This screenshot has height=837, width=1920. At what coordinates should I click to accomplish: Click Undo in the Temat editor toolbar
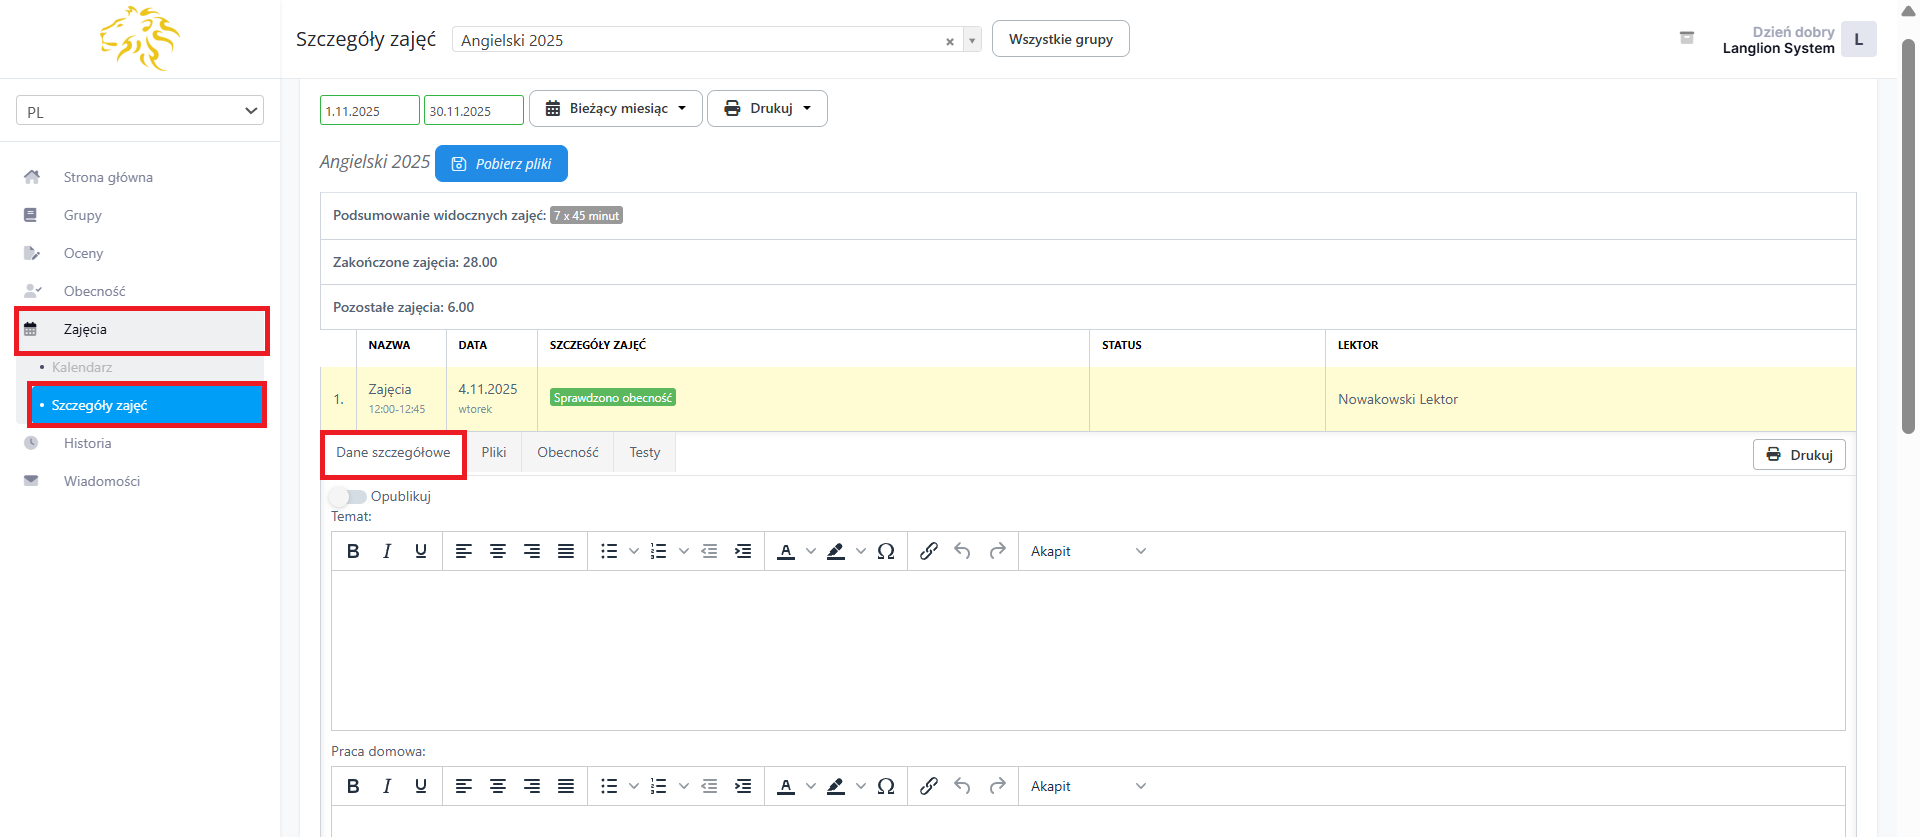963,551
